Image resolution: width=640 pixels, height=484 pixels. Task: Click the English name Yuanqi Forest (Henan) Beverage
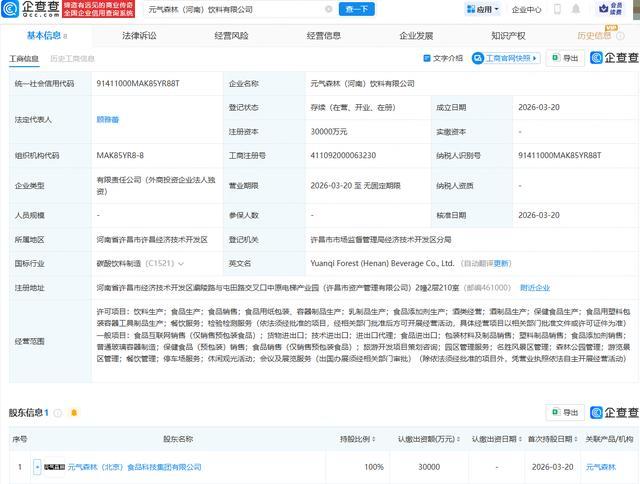382,264
